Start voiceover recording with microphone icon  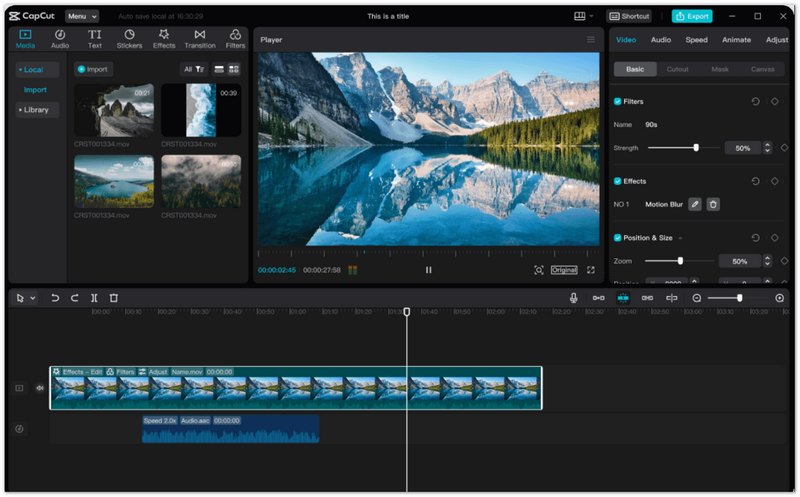pyautogui.click(x=573, y=298)
